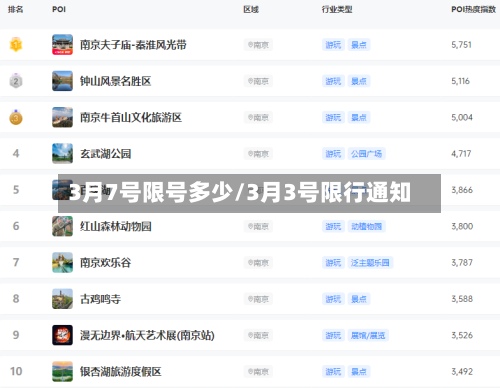Screen dimensions: 500x388
Task: Select heat index value 3,787
Action: [462, 263]
